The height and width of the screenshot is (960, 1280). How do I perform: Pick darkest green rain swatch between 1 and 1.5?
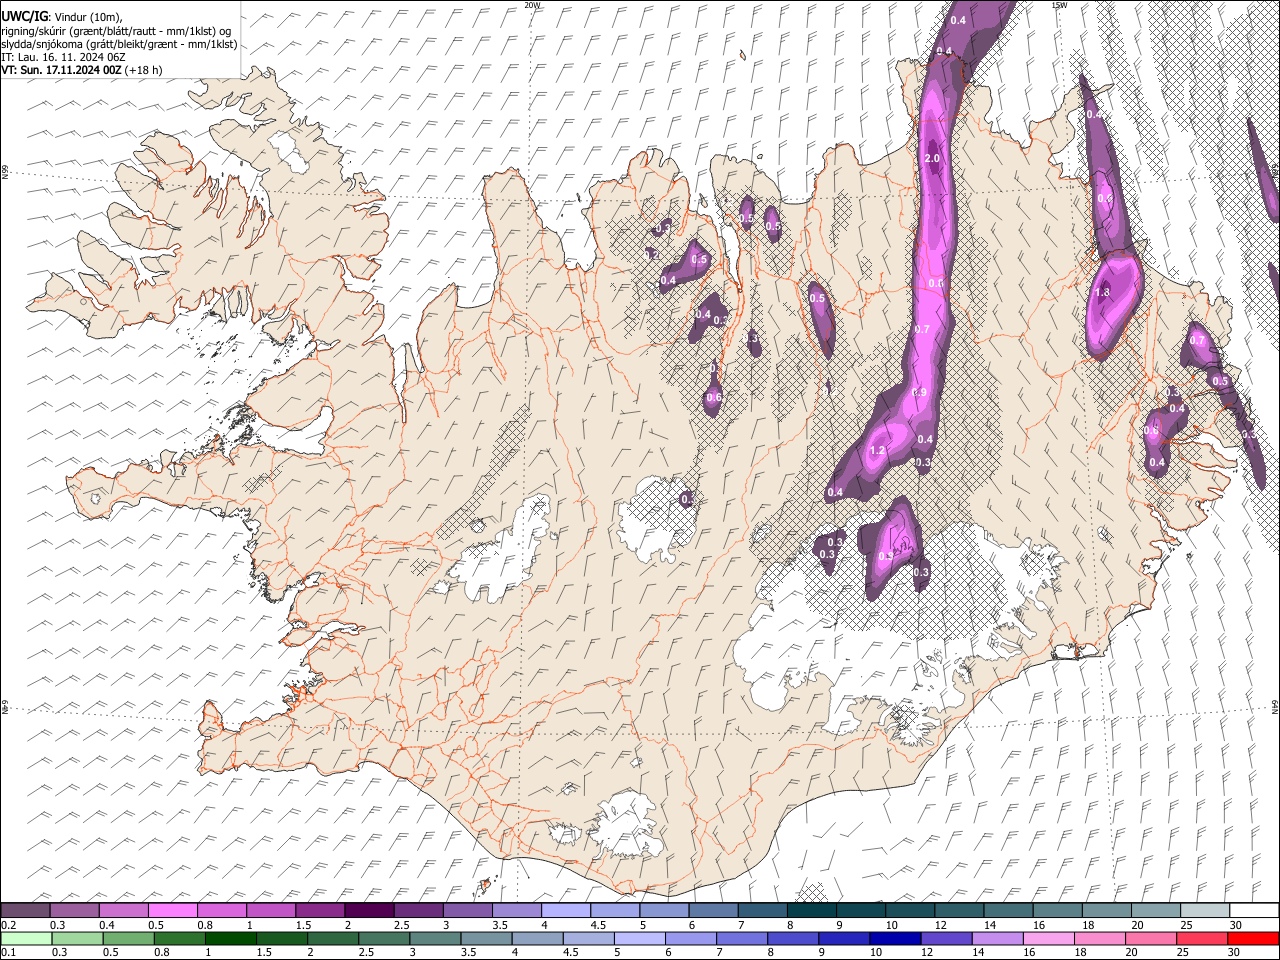coord(230,938)
